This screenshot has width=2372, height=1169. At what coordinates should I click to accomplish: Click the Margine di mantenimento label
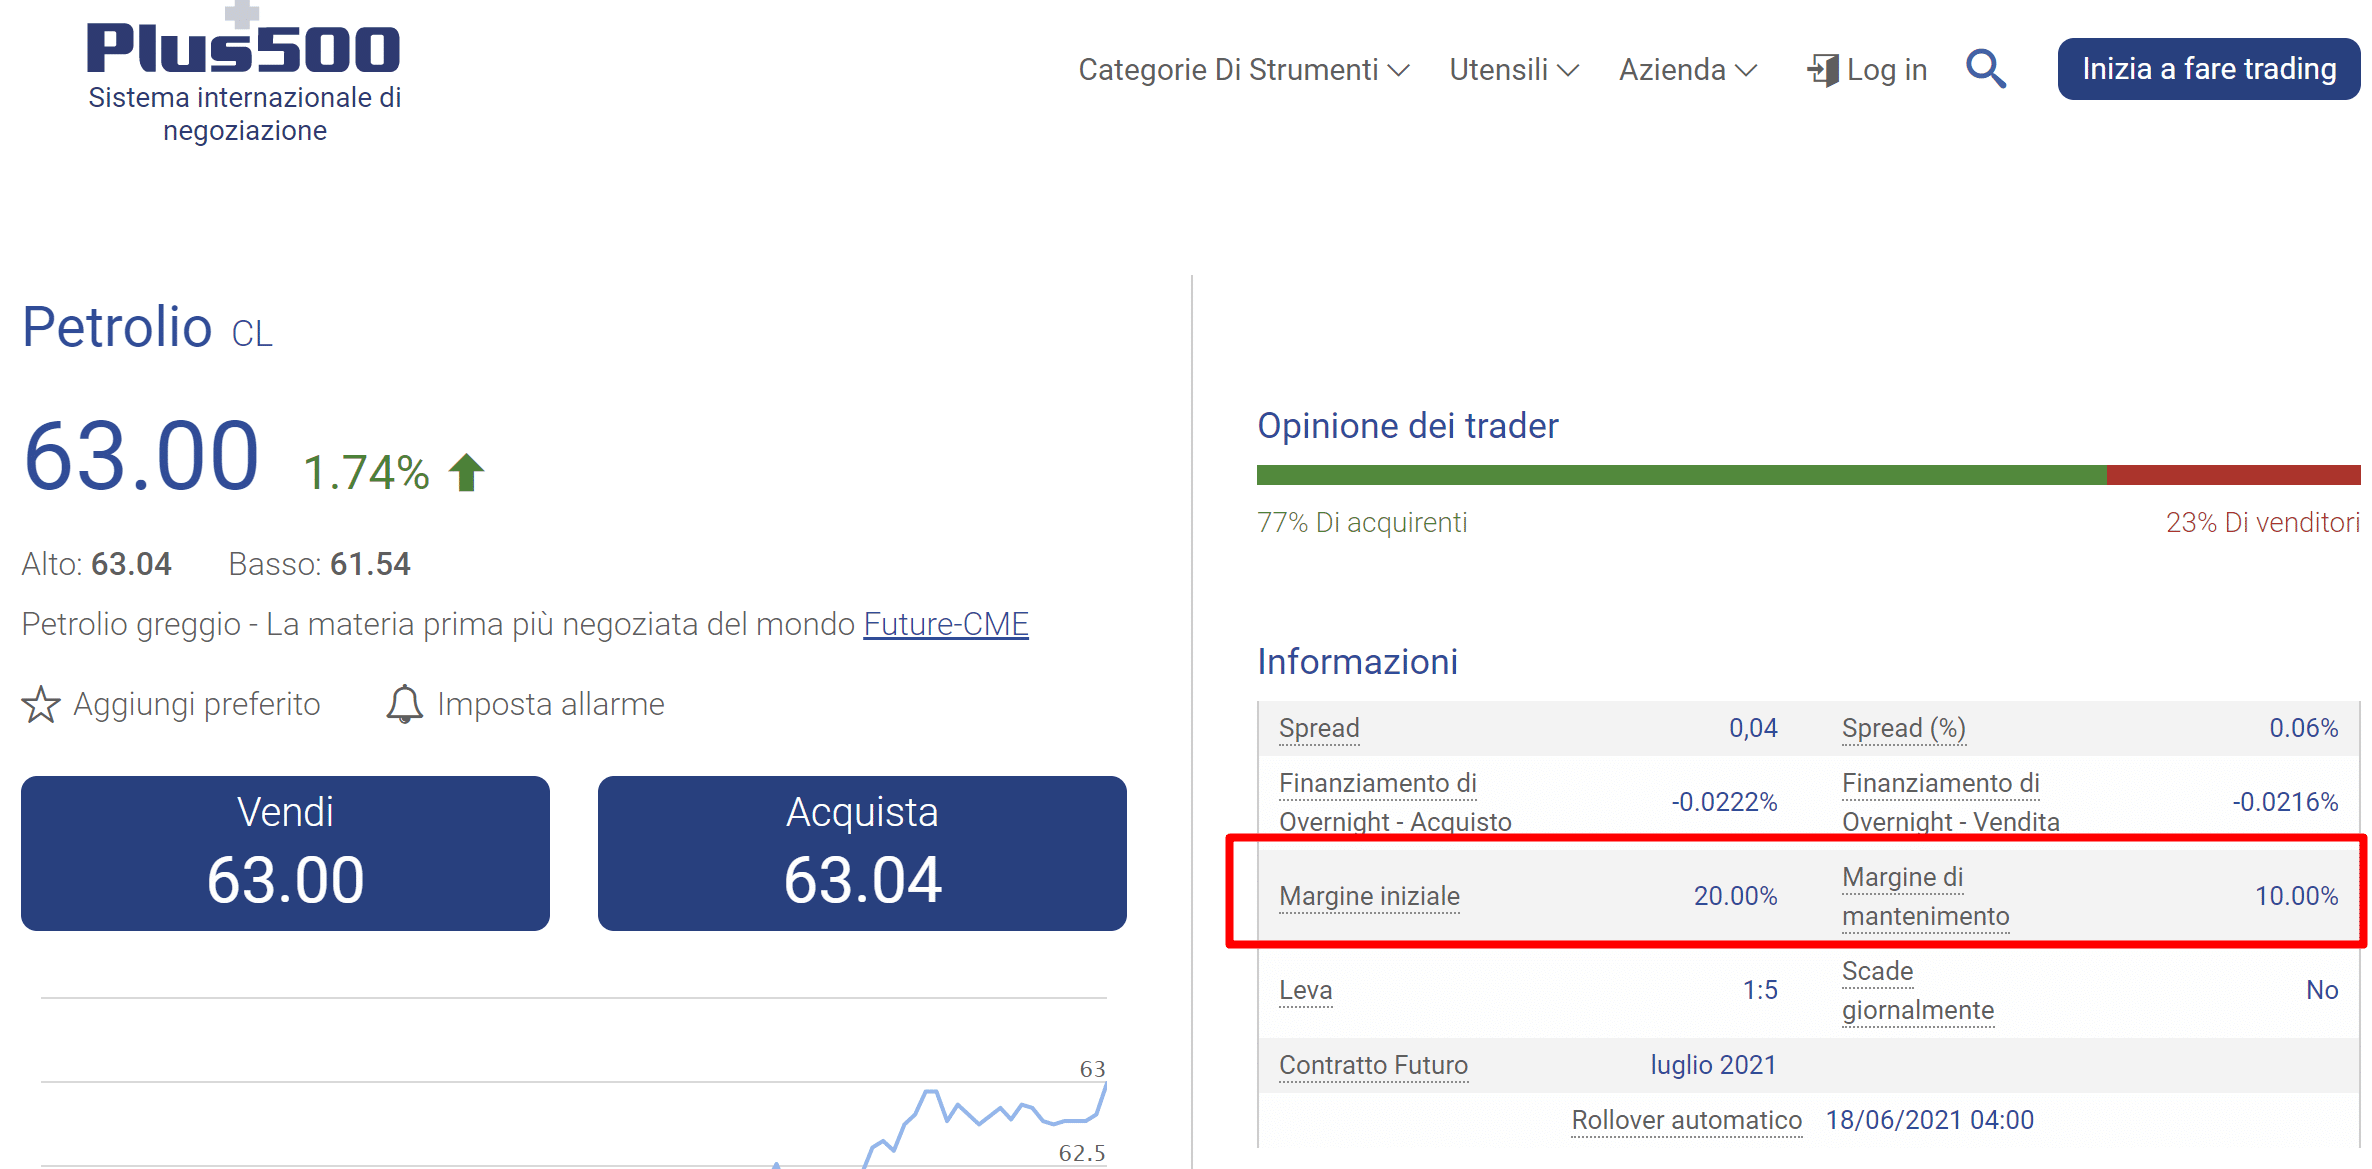click(1925, 896)
